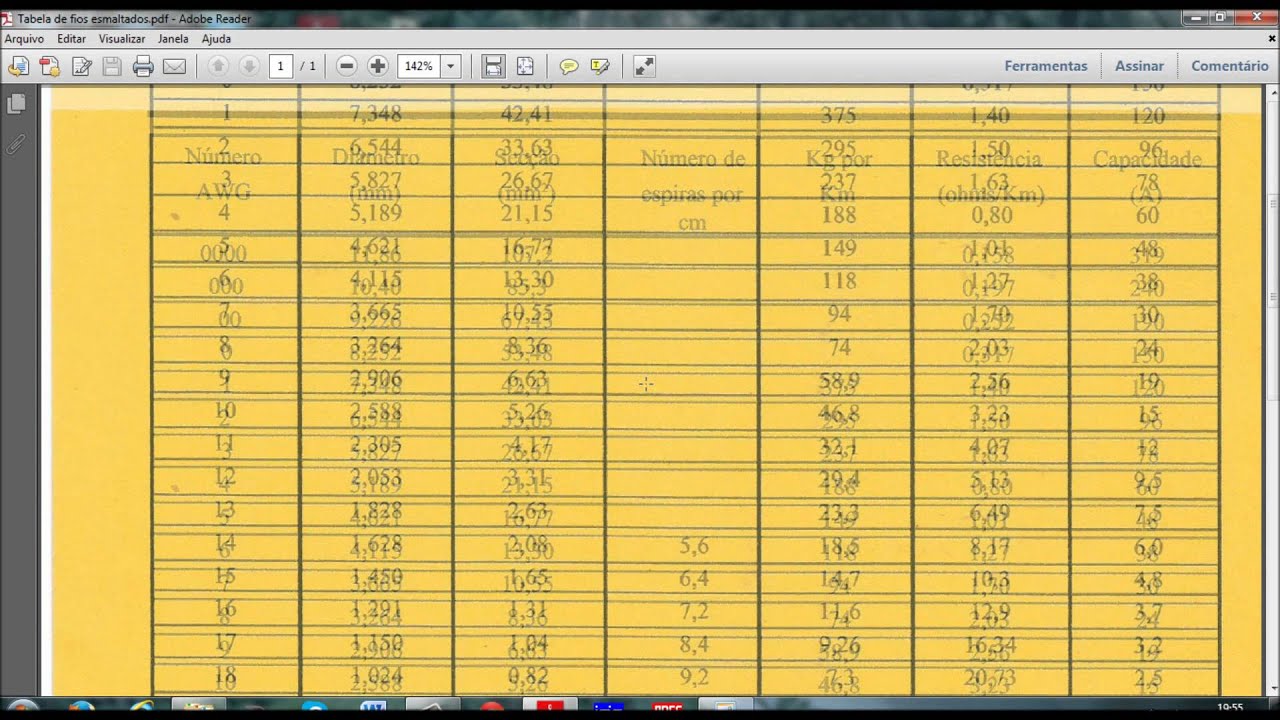Click the window title Tabela de fios esmaltados.pdf
Viewport: 1280px width, 720px height.
pos(92,19)
